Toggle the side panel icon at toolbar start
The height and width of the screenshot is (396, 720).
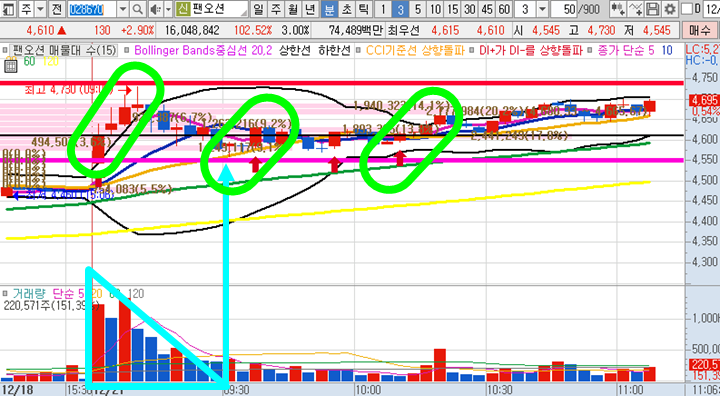[x=8, y=9]
